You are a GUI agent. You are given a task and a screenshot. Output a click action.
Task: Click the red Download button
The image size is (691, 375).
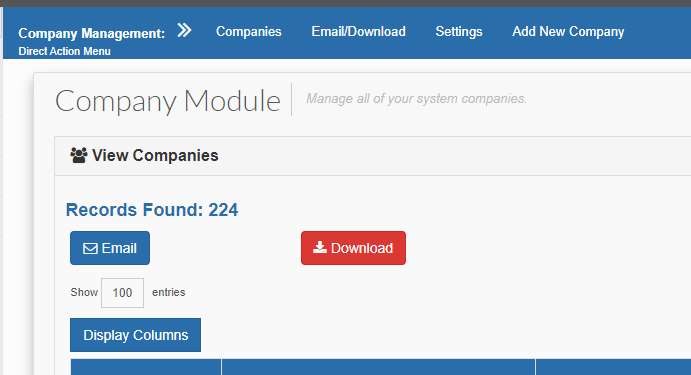click(353, 248)
